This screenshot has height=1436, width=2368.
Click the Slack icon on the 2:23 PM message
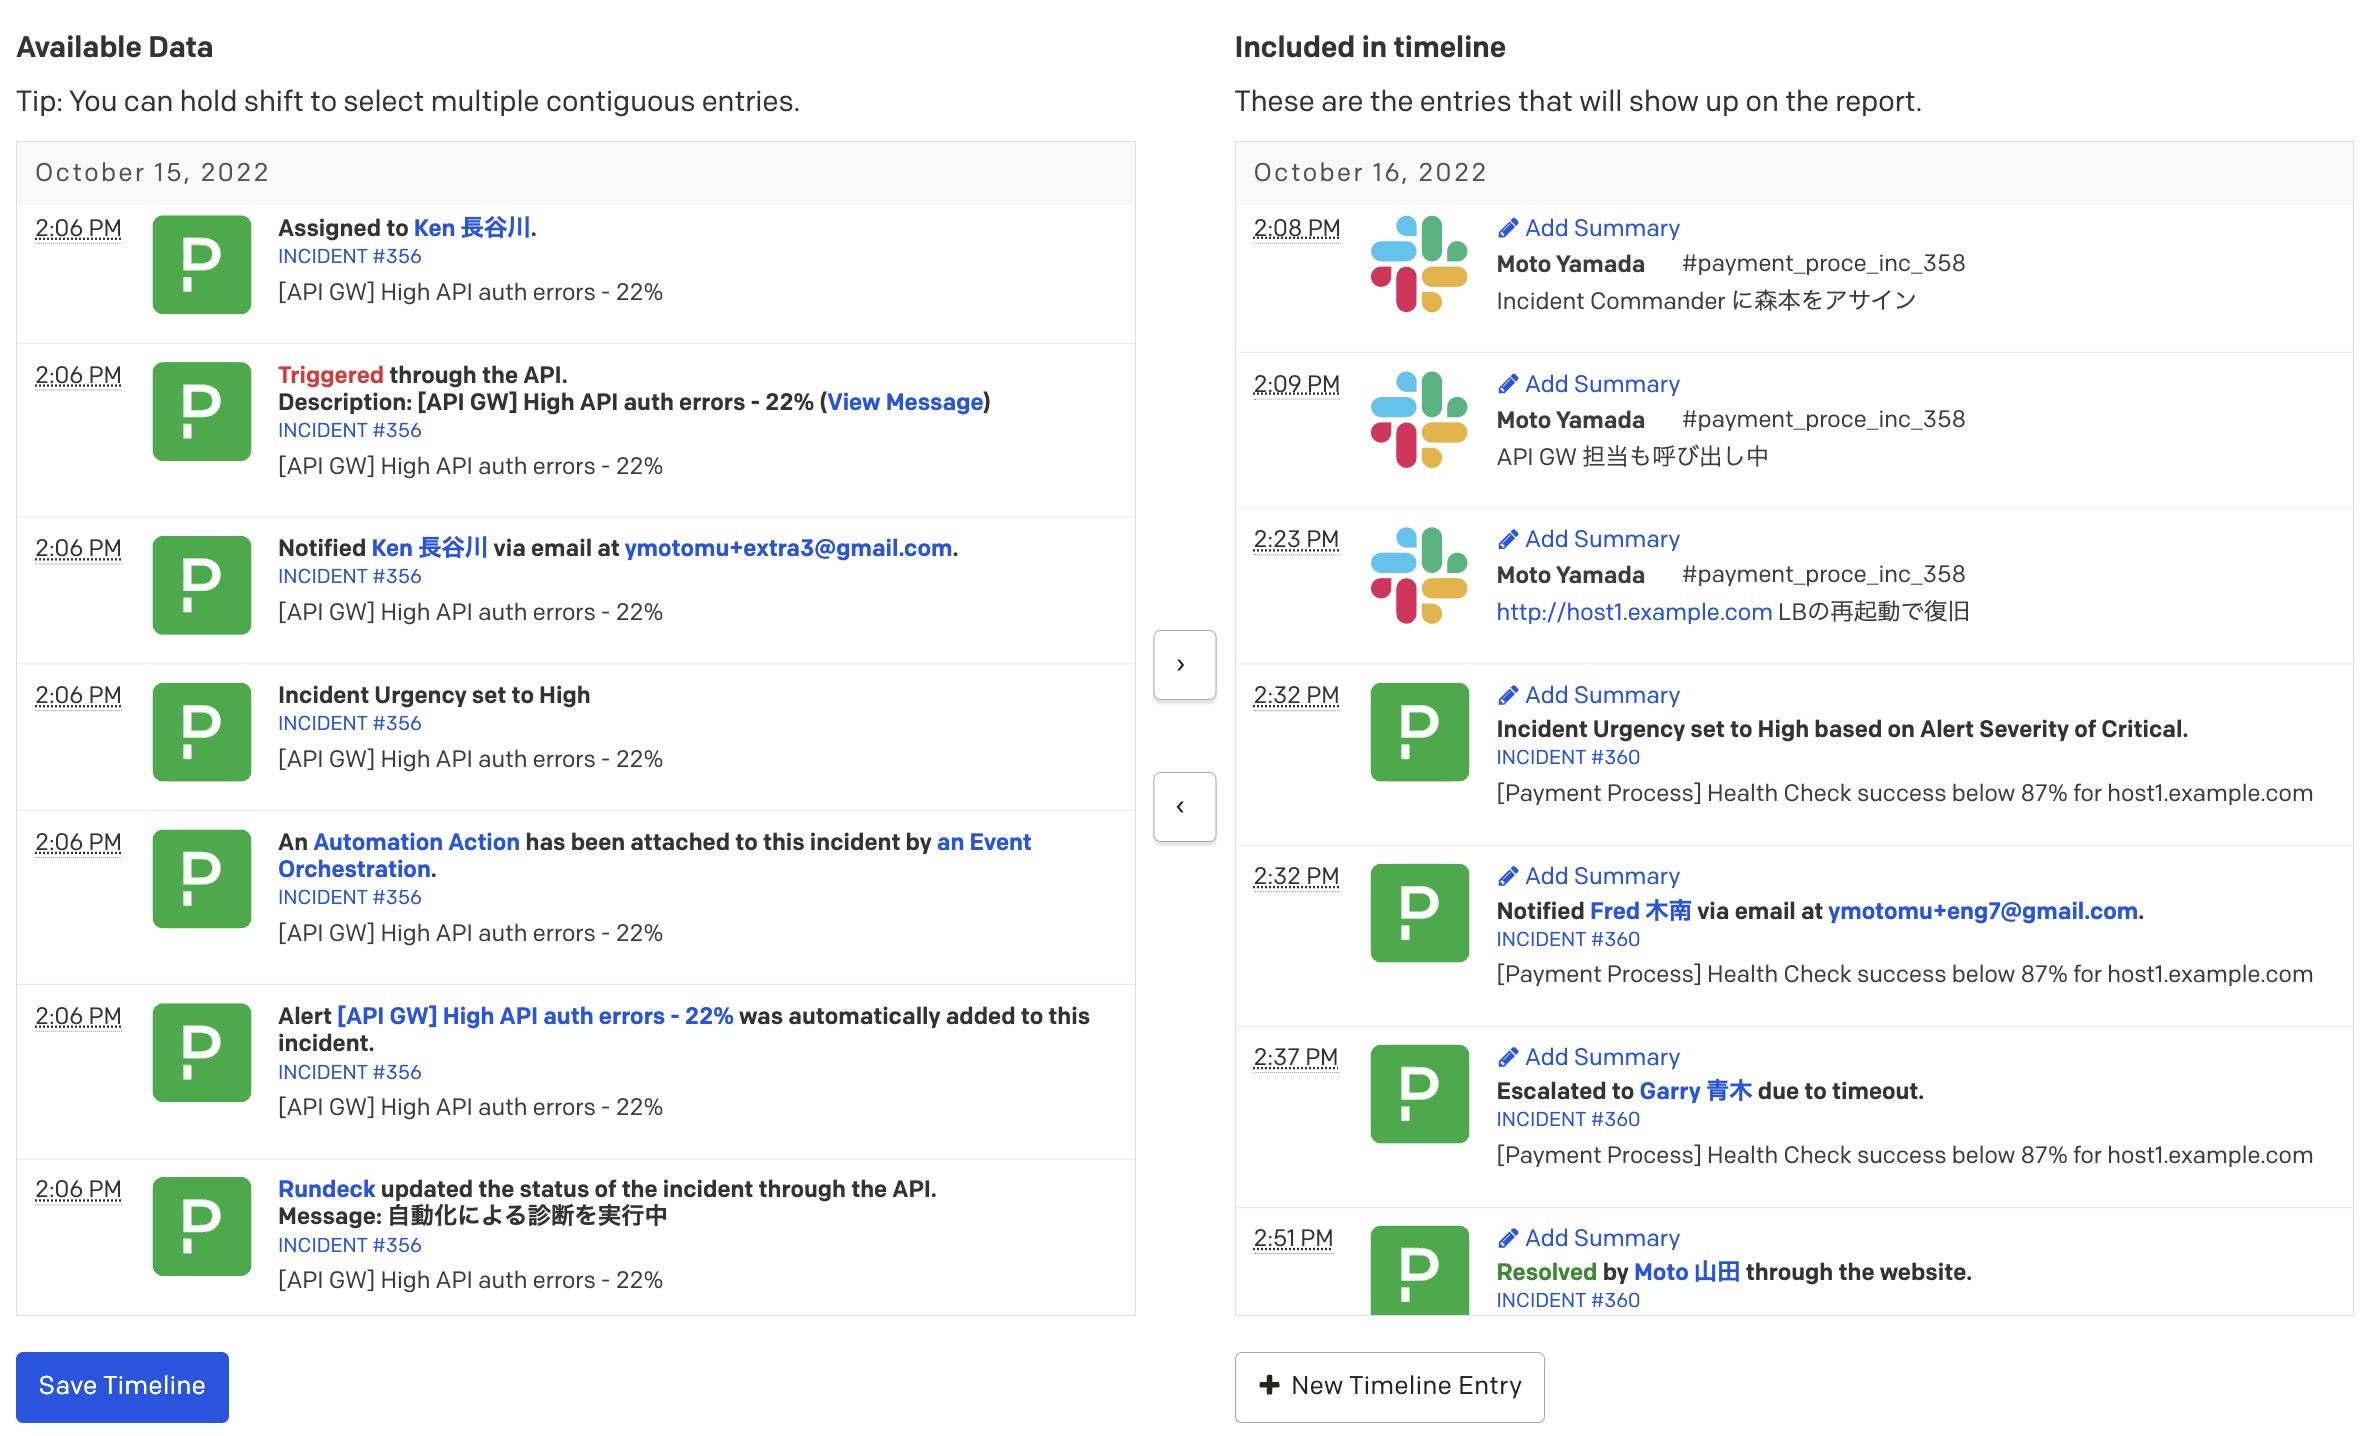click(1419, 581)
